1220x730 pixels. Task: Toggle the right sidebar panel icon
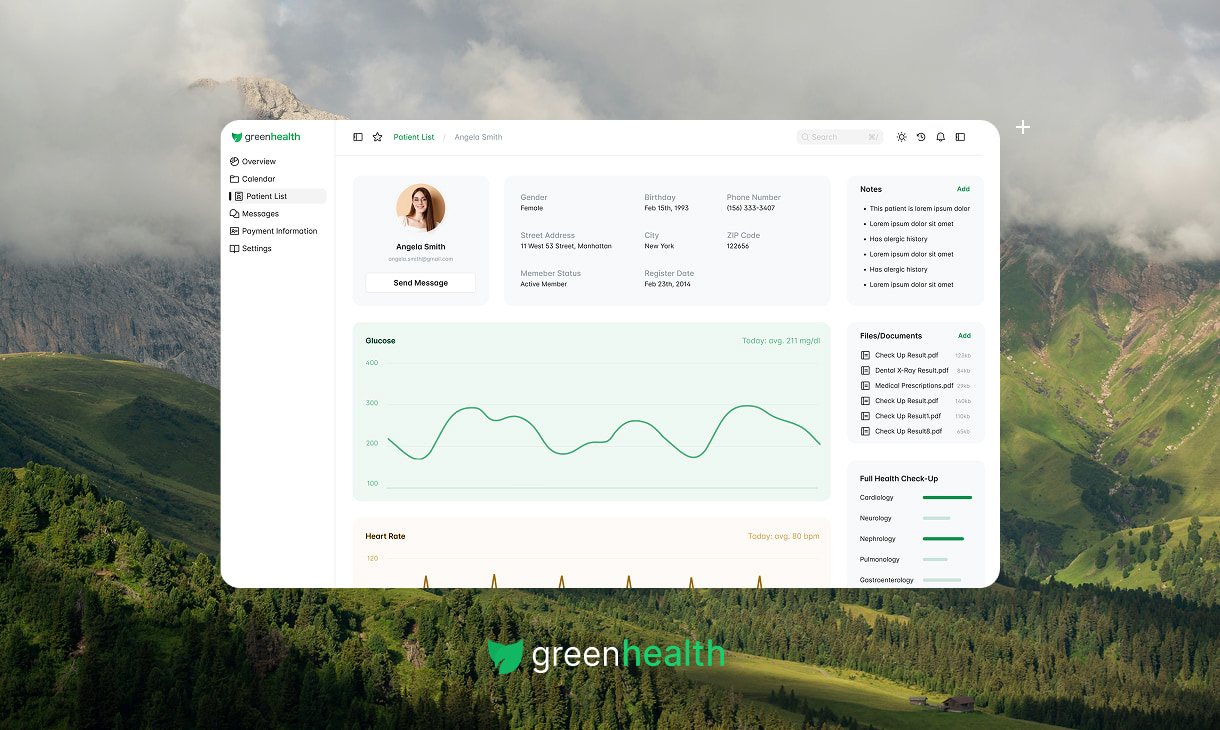[x=960, y=137]
